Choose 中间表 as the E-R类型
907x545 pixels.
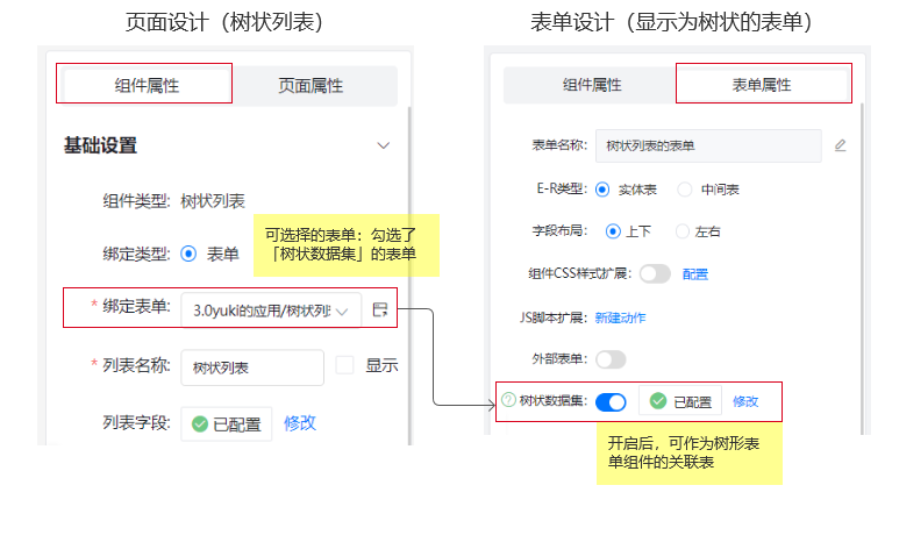click(x=685, y=189)
